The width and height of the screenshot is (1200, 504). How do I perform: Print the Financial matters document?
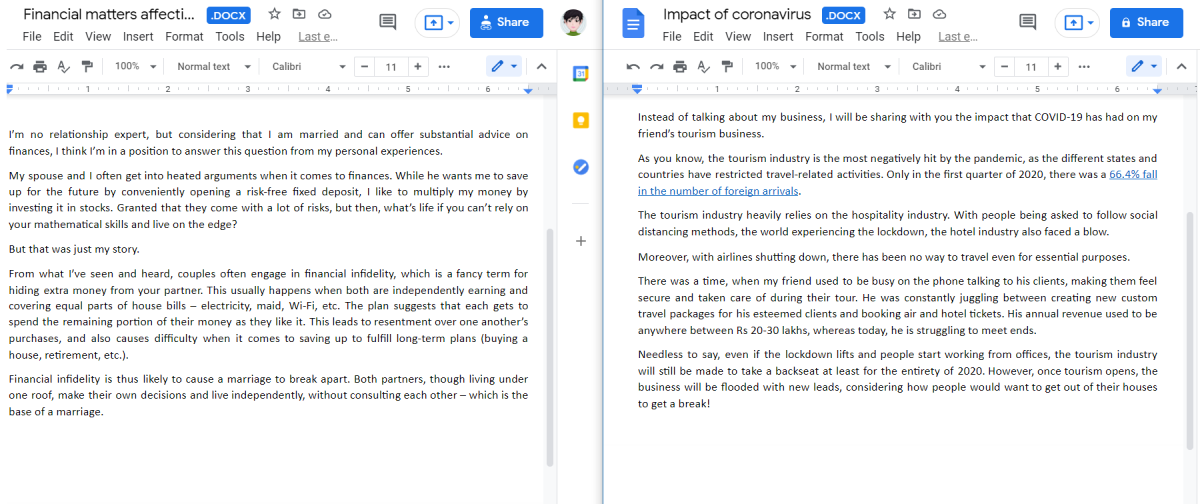tap(40, 67)
